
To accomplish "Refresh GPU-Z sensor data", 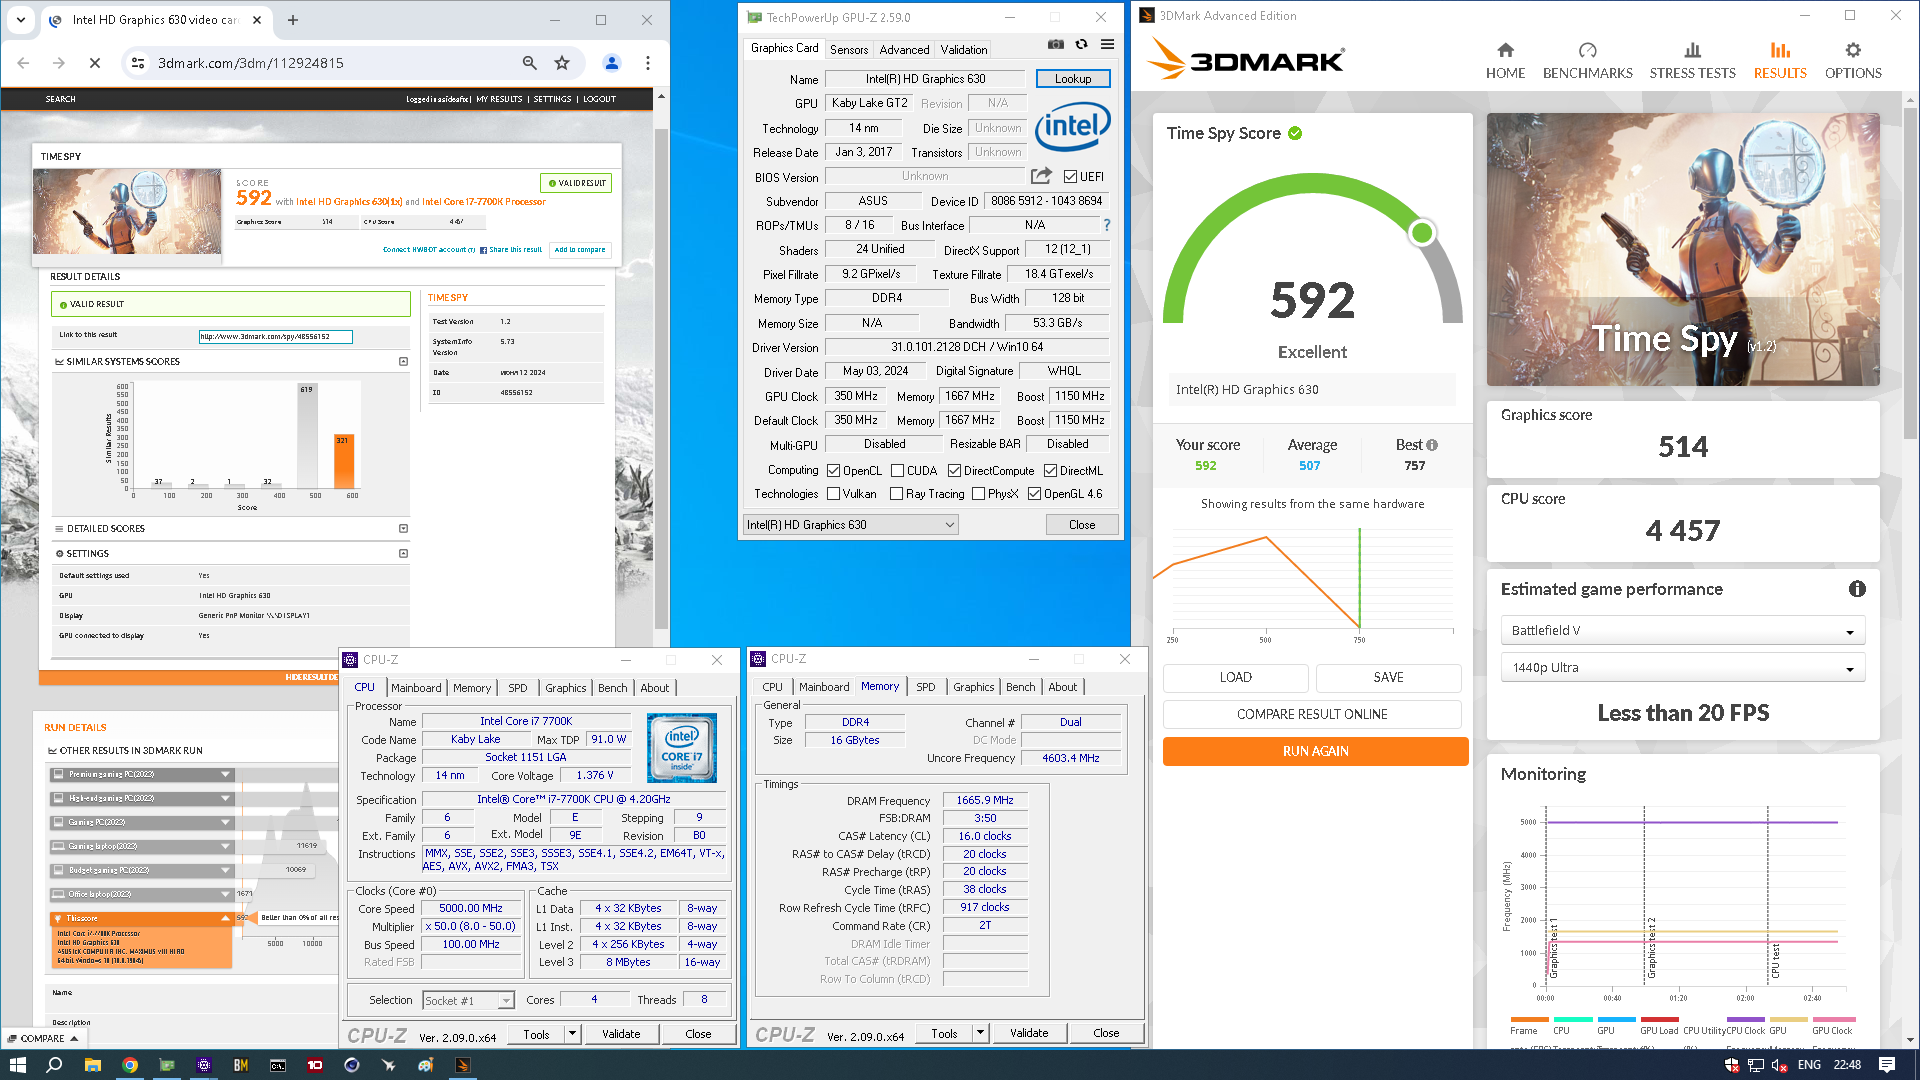I will 1081,44.
